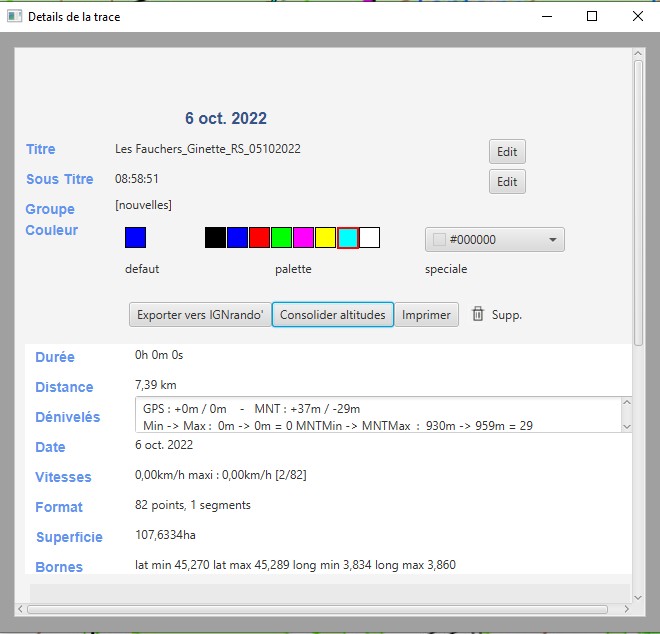Click Consolider altitudes button
Screen dimensions: 660x634
click(x=333, y=315)
